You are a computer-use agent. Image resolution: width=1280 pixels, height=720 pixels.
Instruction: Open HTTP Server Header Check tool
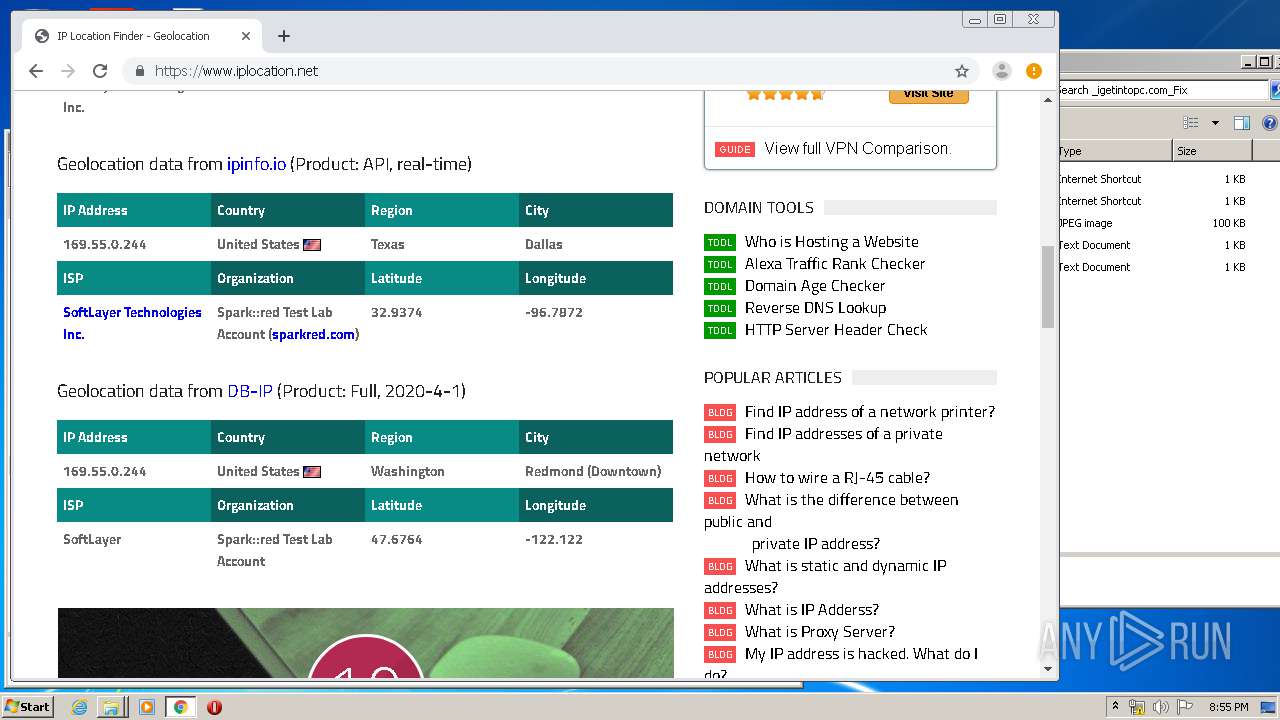tap(836, 330)
